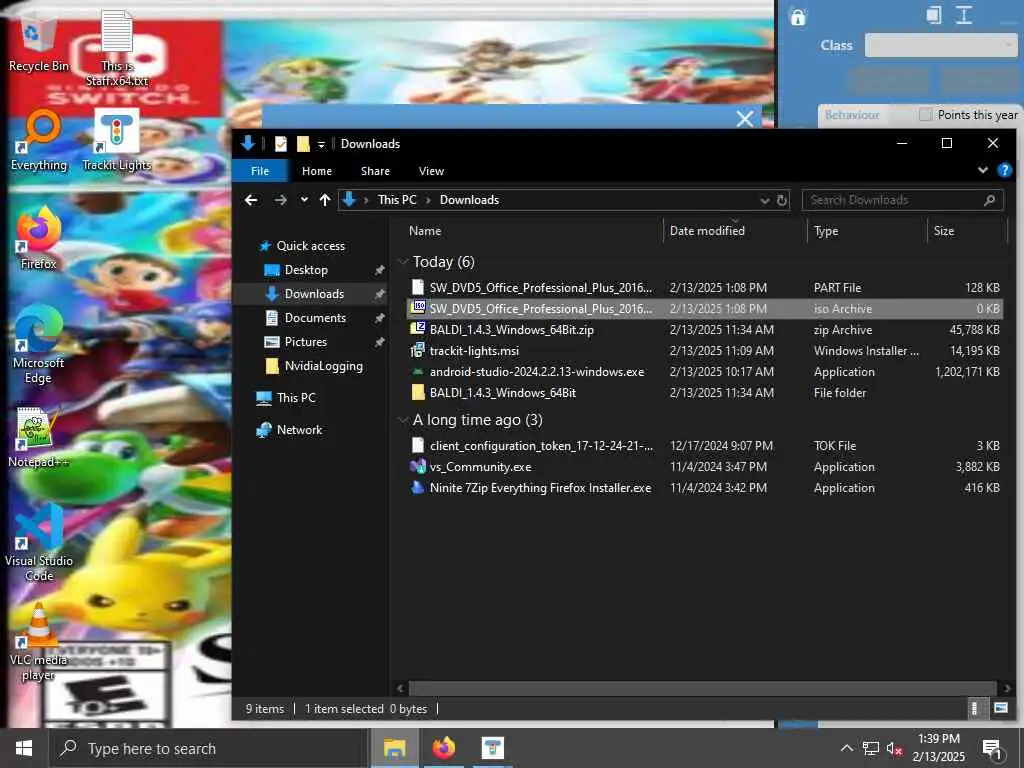Switch to details view icon in status bar
The width and height of the screenshot is (1024, 768).
click(x=974, y=708)
